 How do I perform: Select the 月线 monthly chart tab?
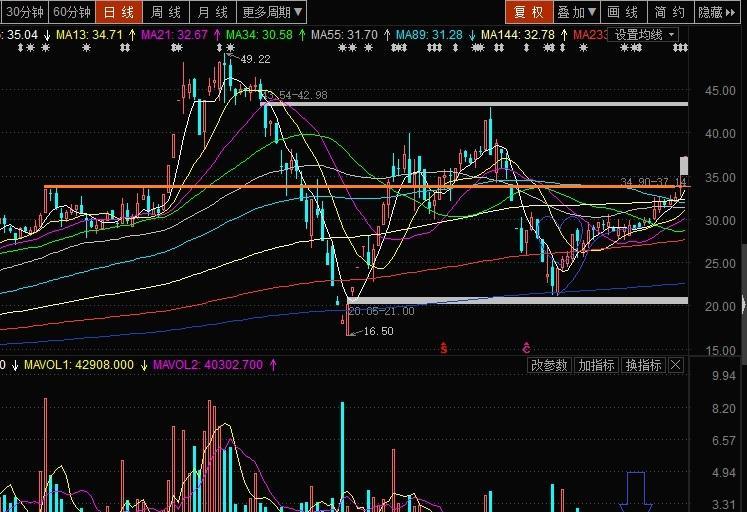point(212,12)
